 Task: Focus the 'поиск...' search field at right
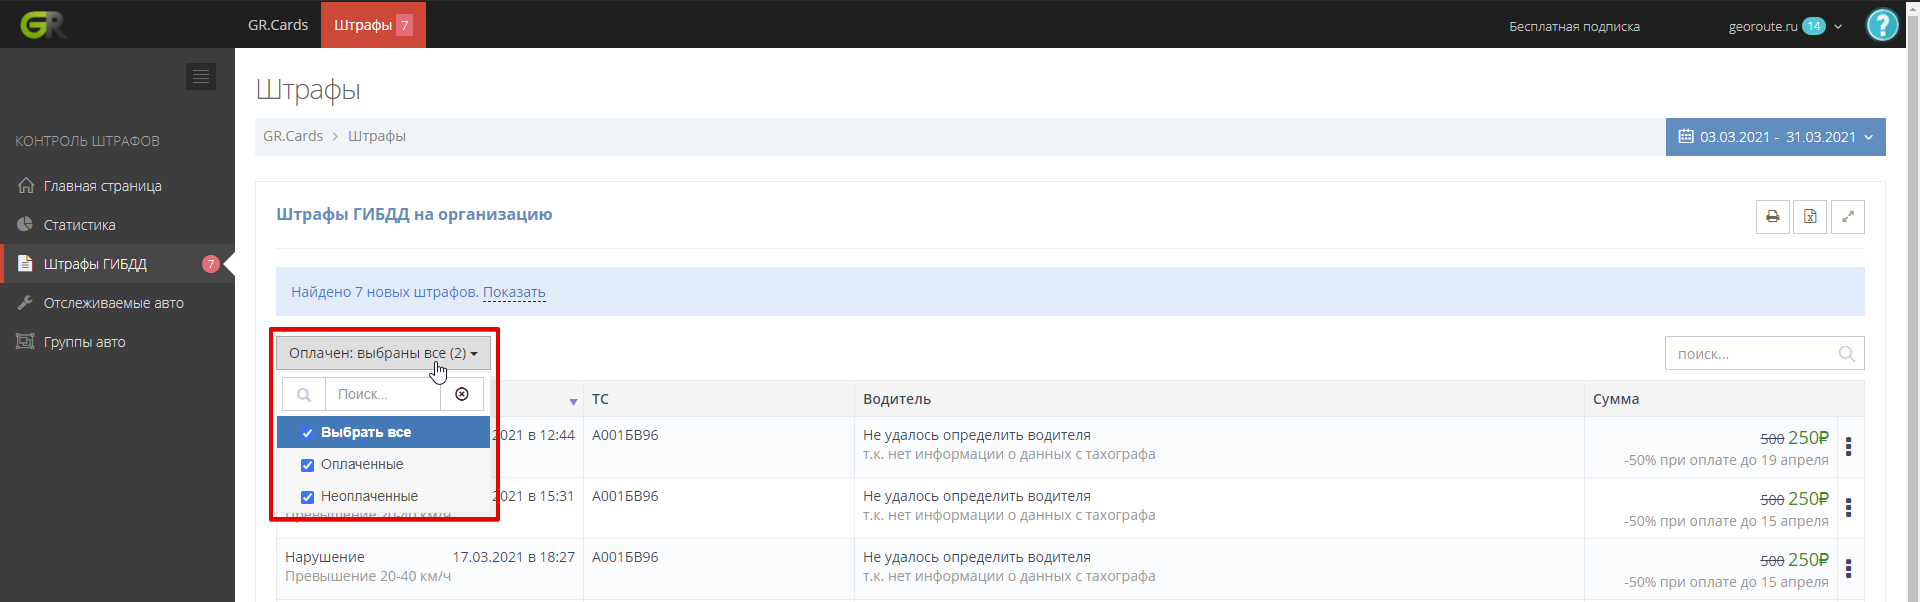tap(1752, 354)
